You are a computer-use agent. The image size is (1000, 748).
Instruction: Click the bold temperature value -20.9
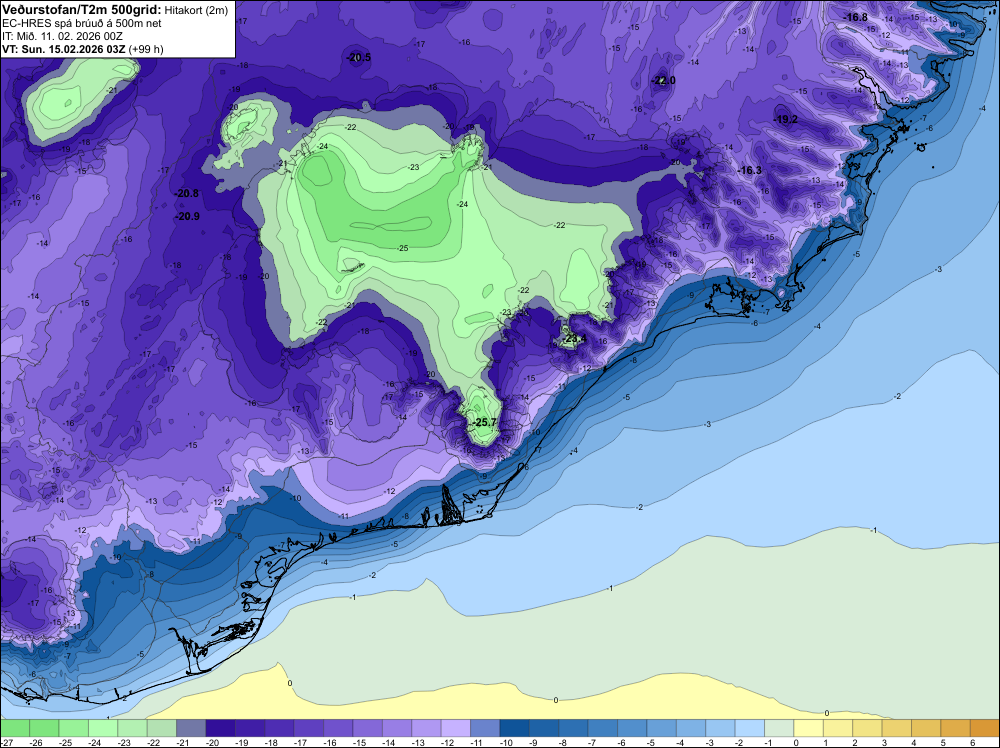point(188,216)
